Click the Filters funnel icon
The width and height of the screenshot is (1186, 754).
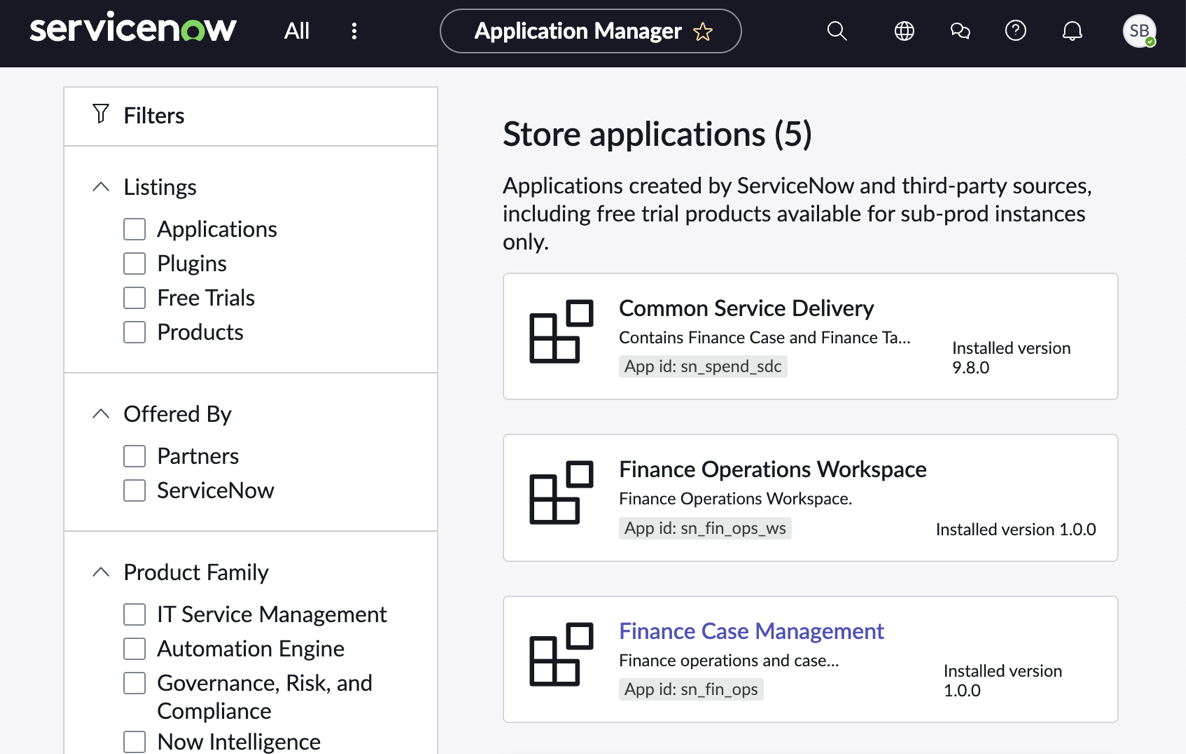[x=101, y=114]
